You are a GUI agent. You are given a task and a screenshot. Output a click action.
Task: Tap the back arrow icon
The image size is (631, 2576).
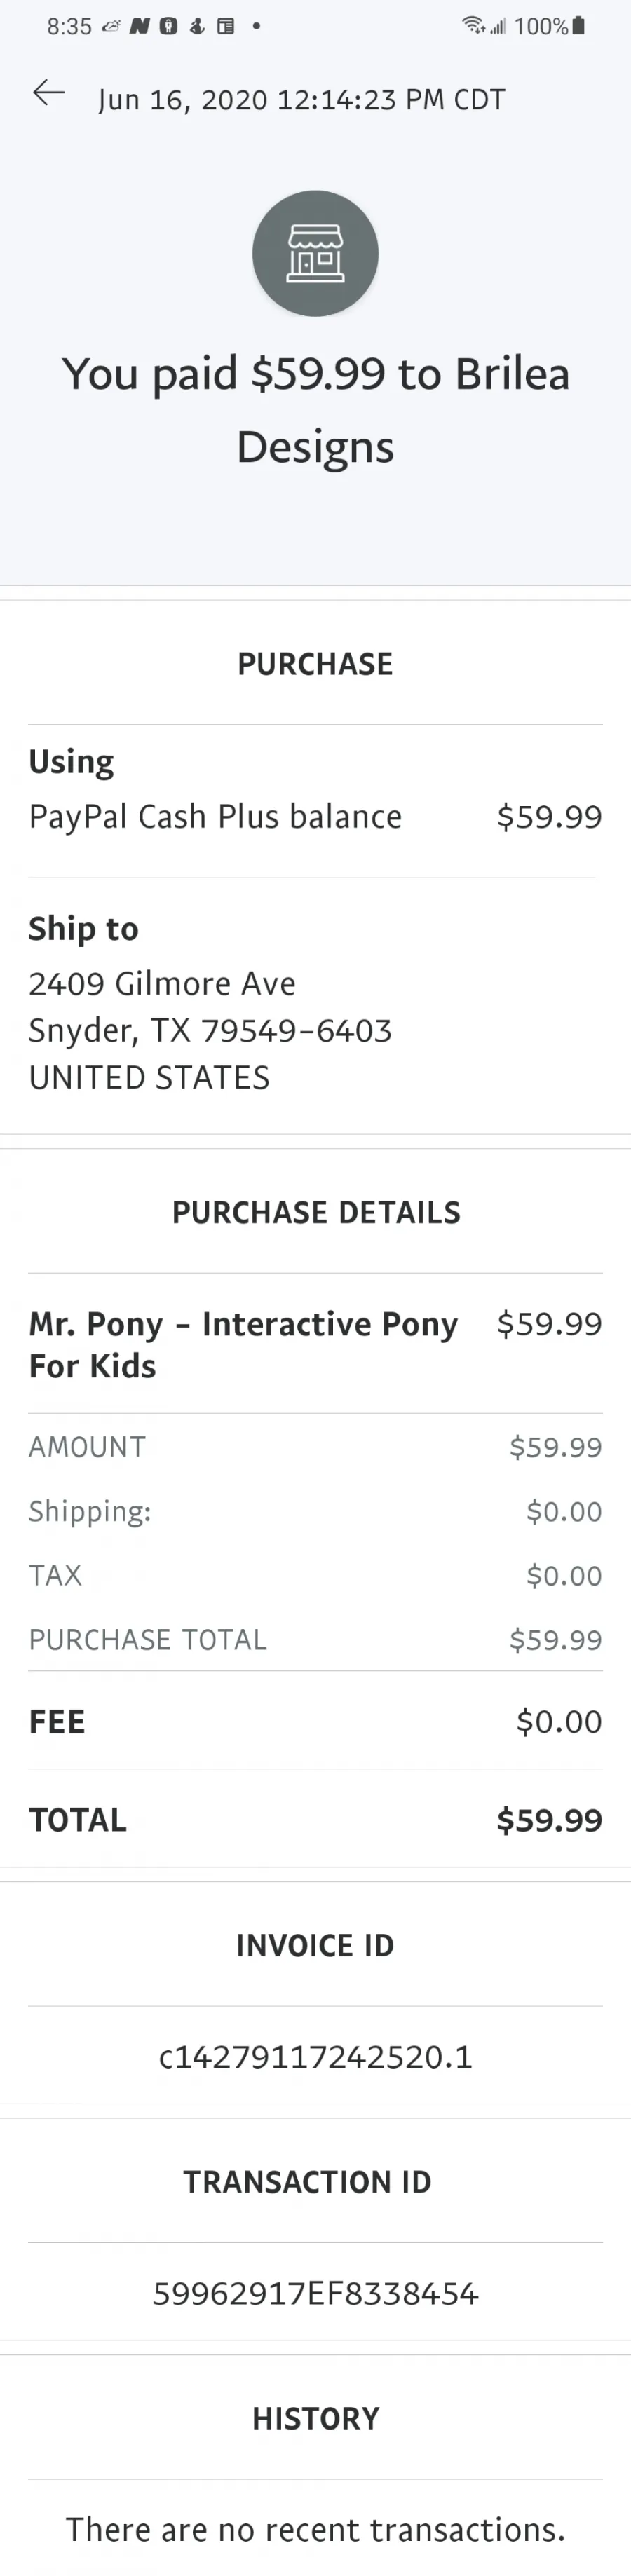49,94
